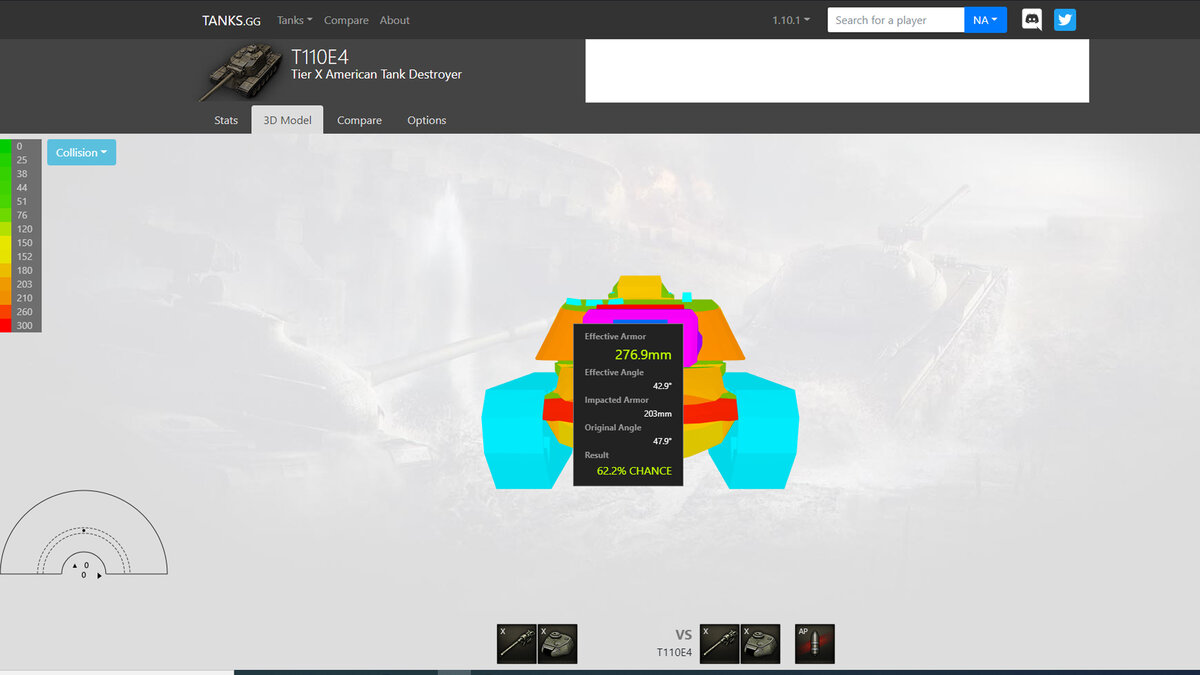The image size is (1200, 675).
Task: Choose the opponent gun module next to the VS label
Action: click(x=720, y=644)
